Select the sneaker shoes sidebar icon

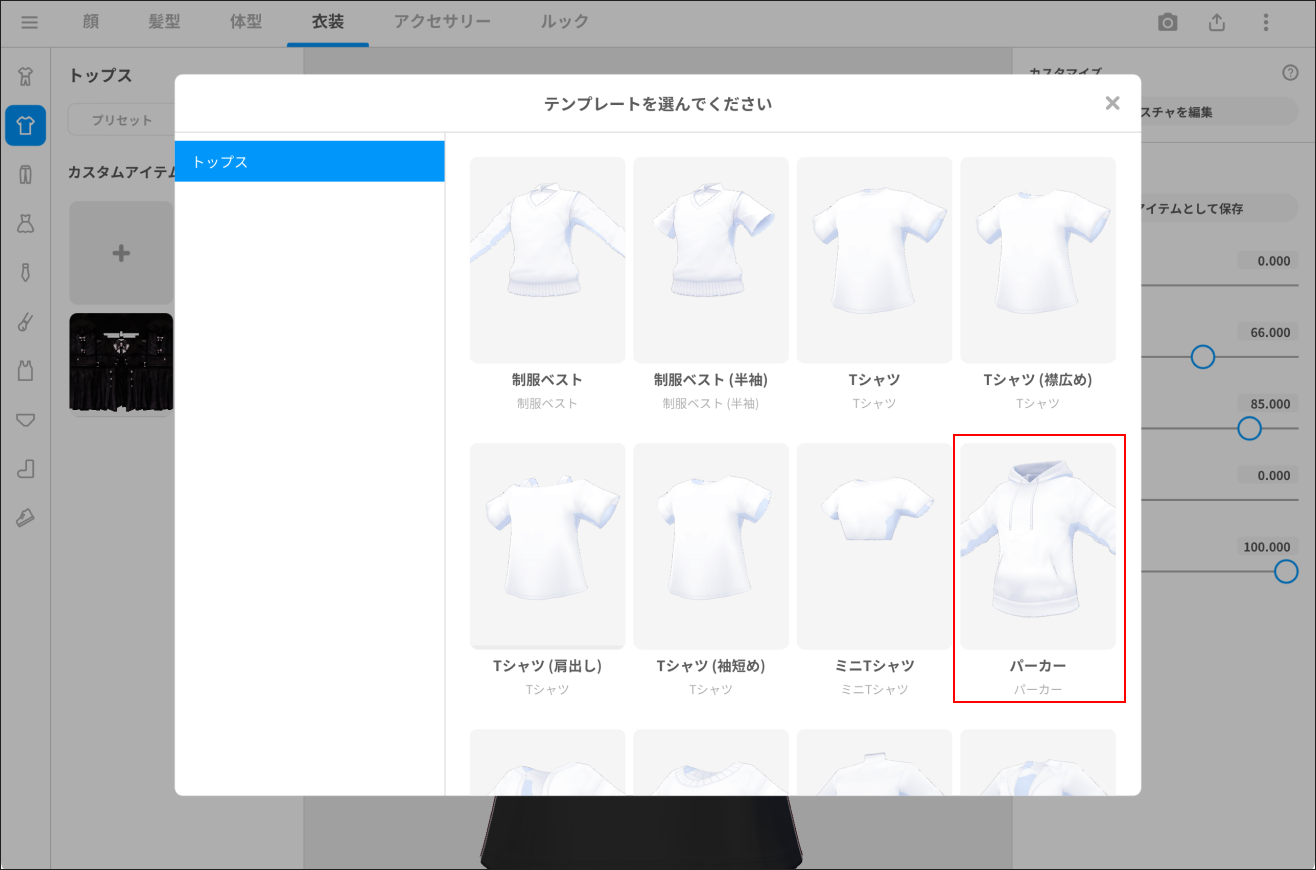[x=26, y=517]
